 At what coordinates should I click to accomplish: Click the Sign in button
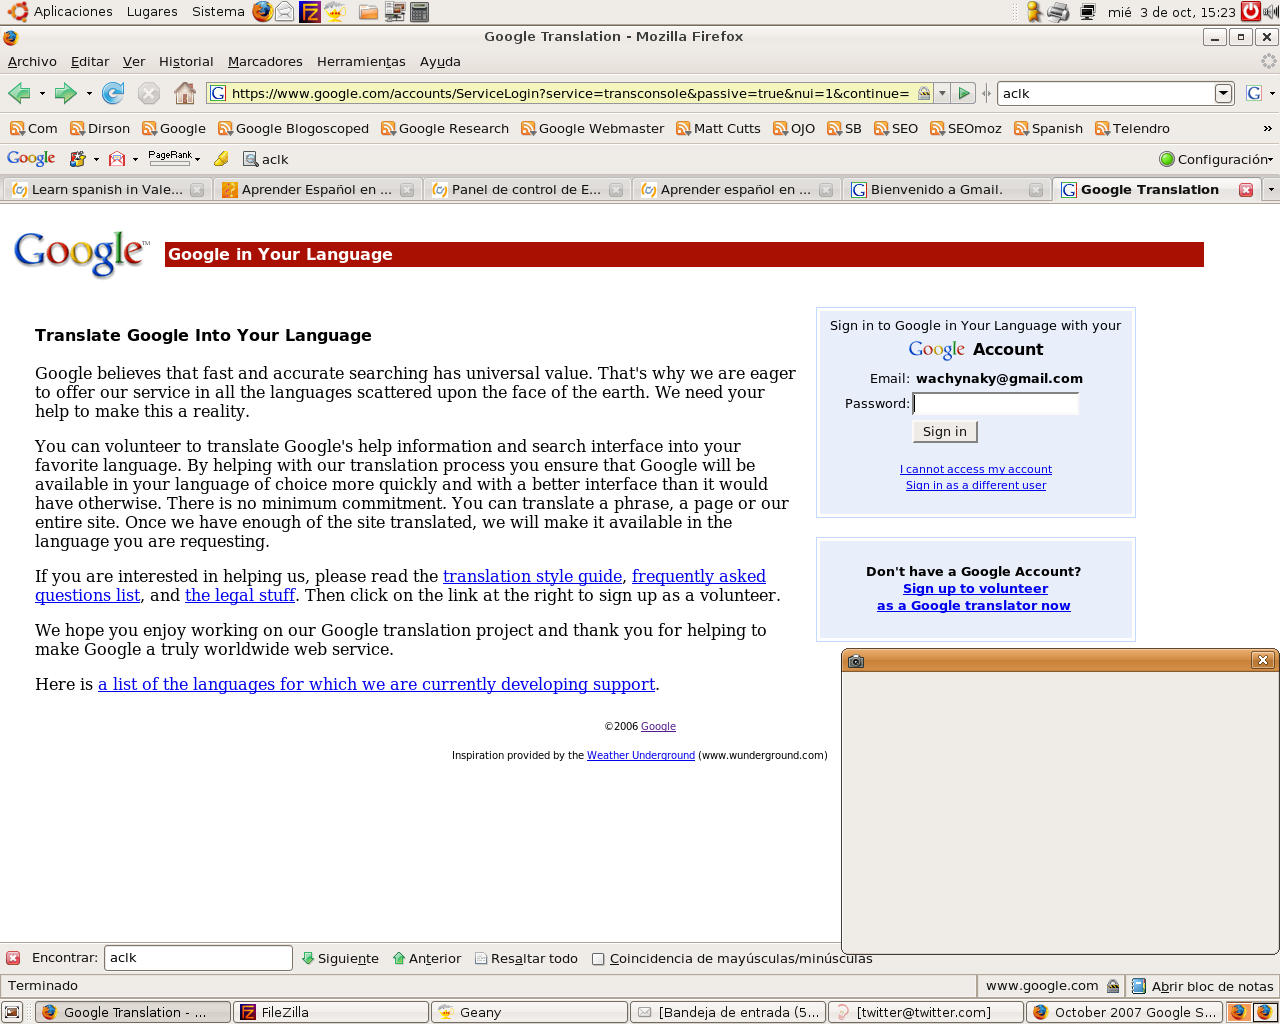tap(945, 431)
